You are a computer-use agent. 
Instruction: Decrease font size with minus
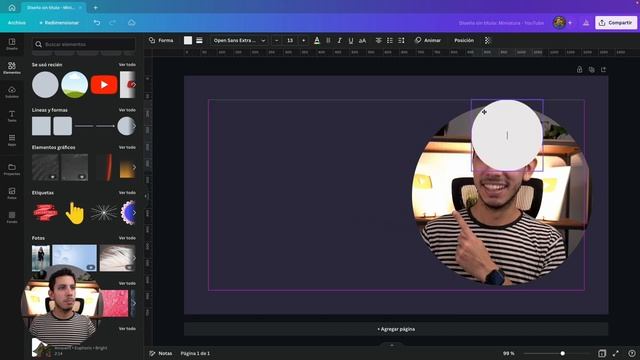[x=276, y=40]
